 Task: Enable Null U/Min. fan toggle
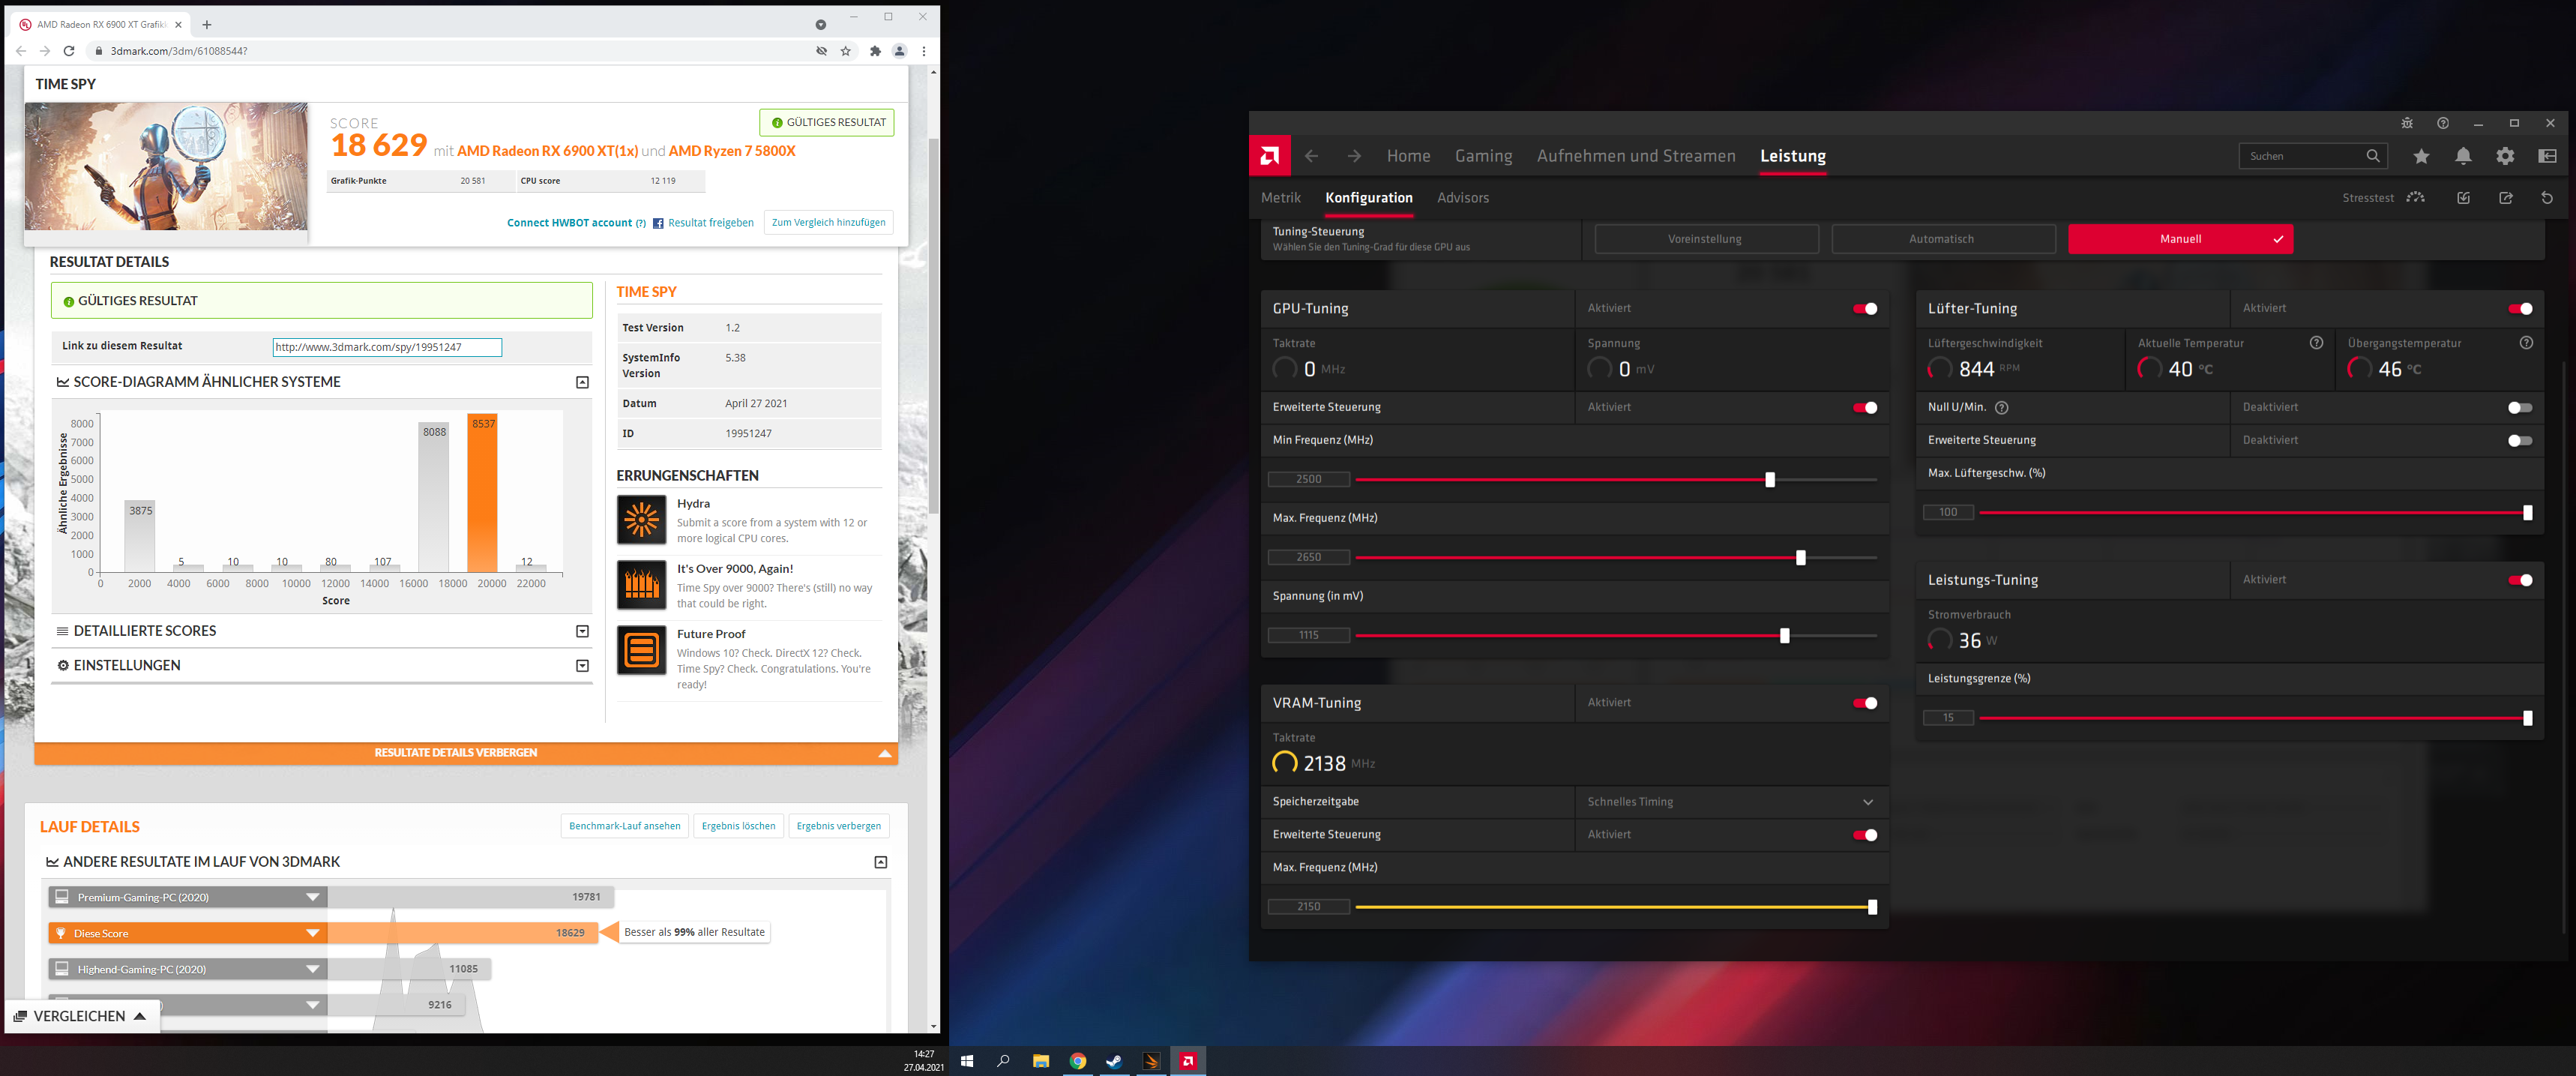pos(2519,408)
